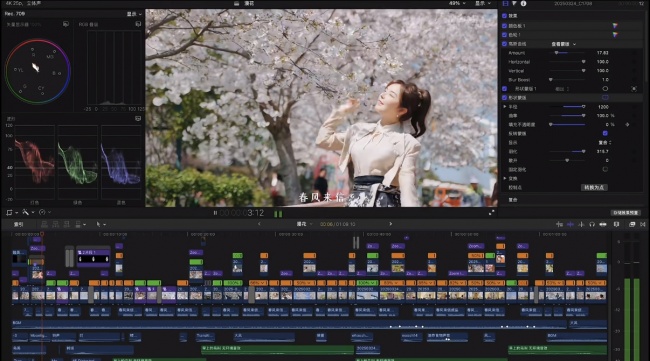The image size is (650, 361).
Task: Open the select arrow tool dropdown
Action: 101,224
